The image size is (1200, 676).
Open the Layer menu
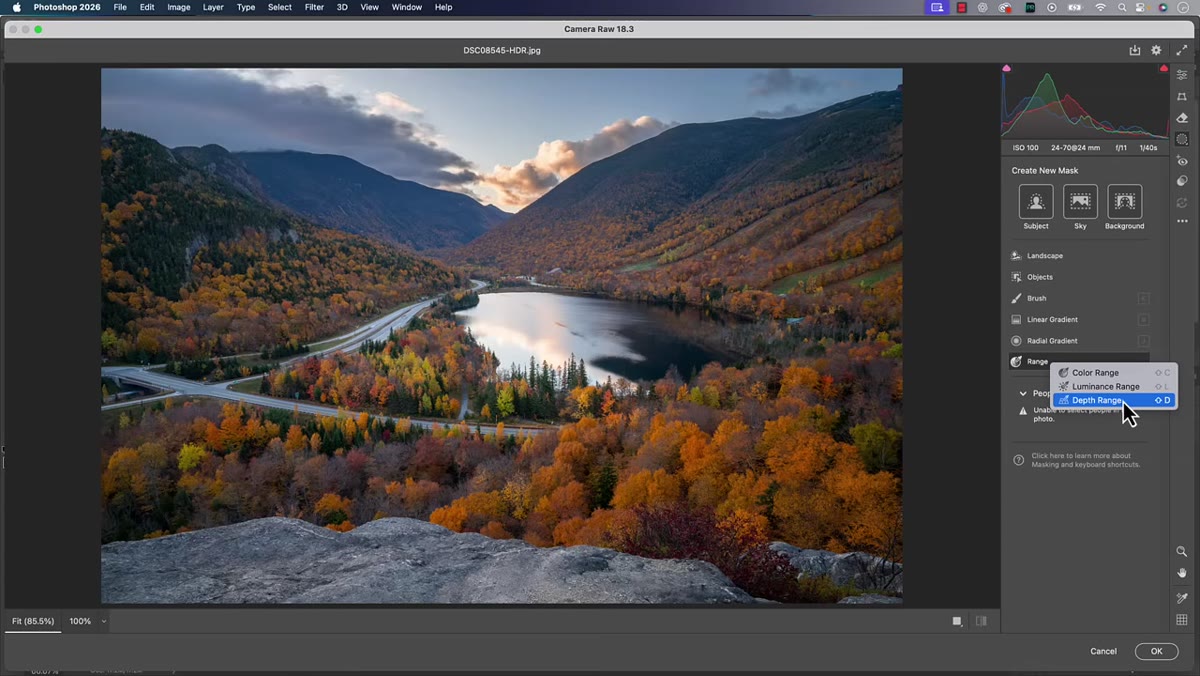point(213,7)
